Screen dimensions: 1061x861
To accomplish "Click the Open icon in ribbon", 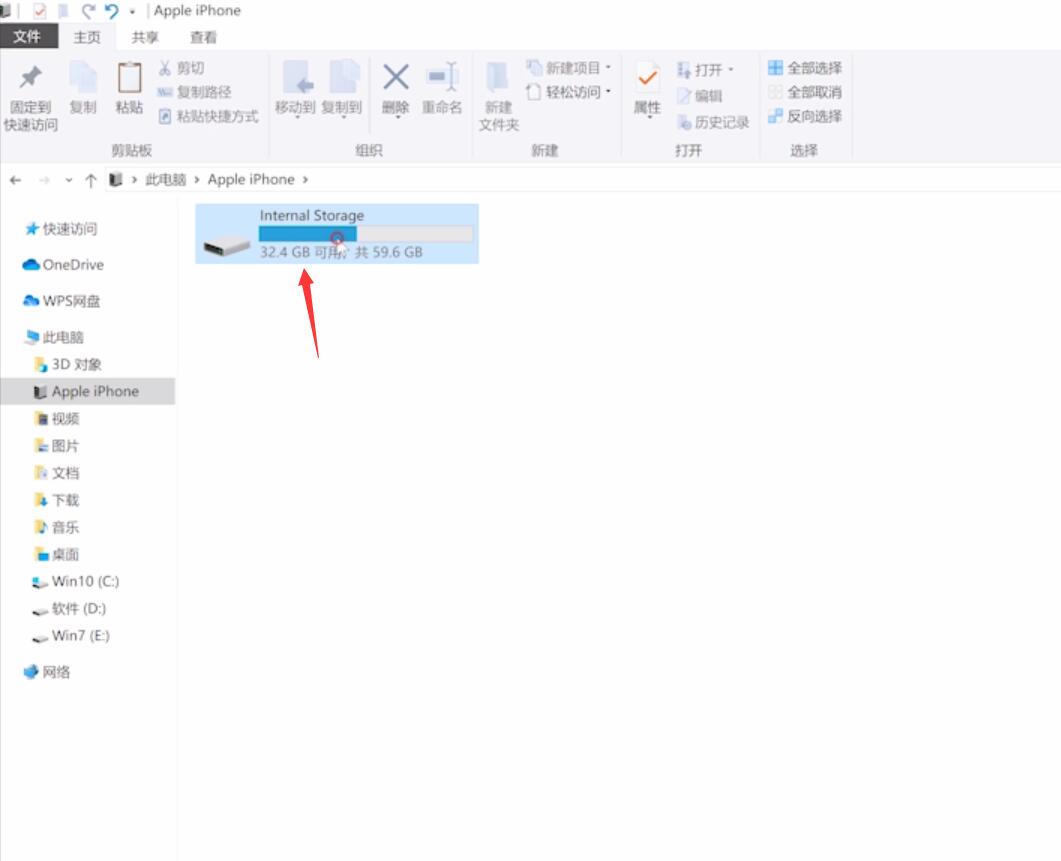I will coord(683,69).
